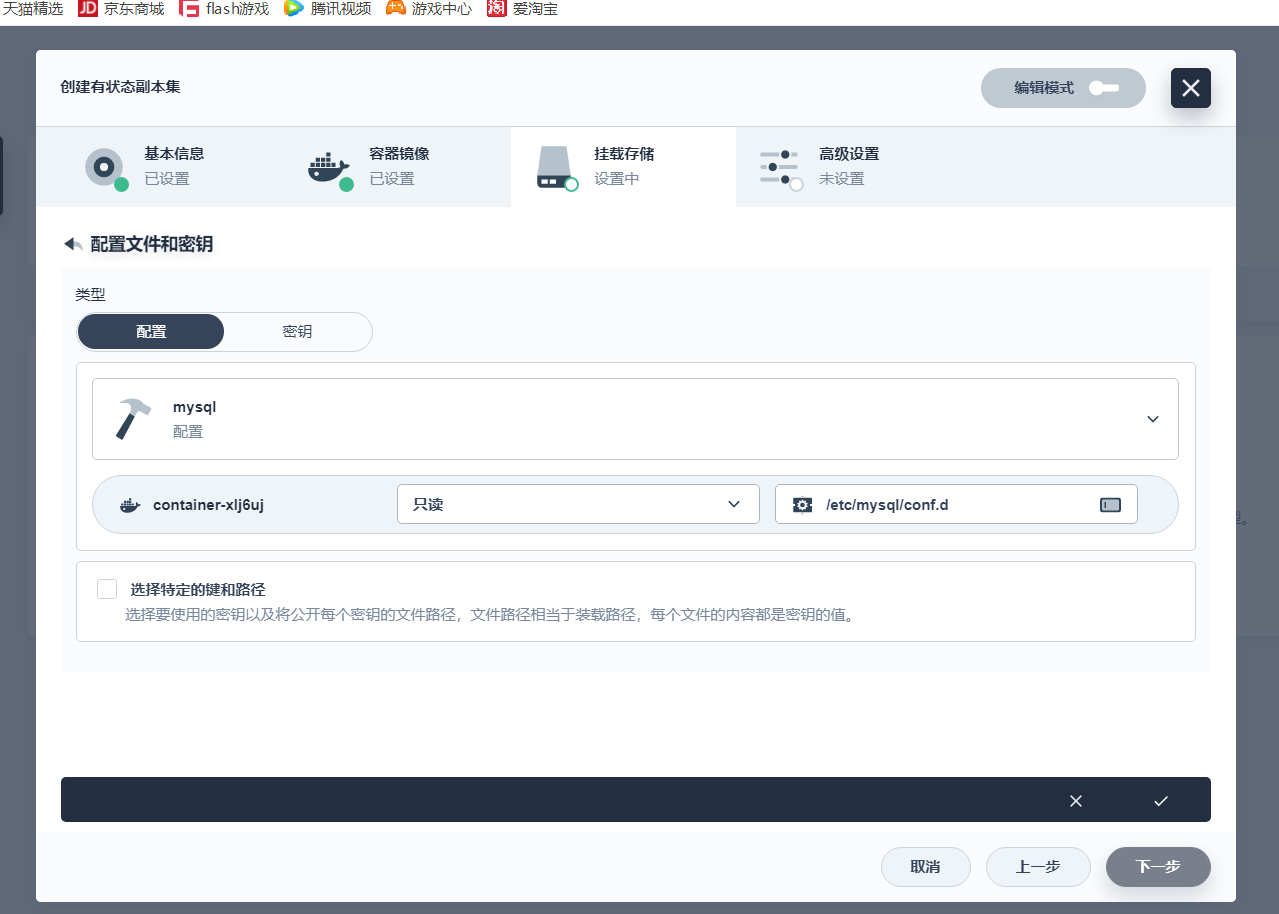The image size is (1279, 914).
Task: Select the 密钥 type option
Action: [x=297, y=332]
